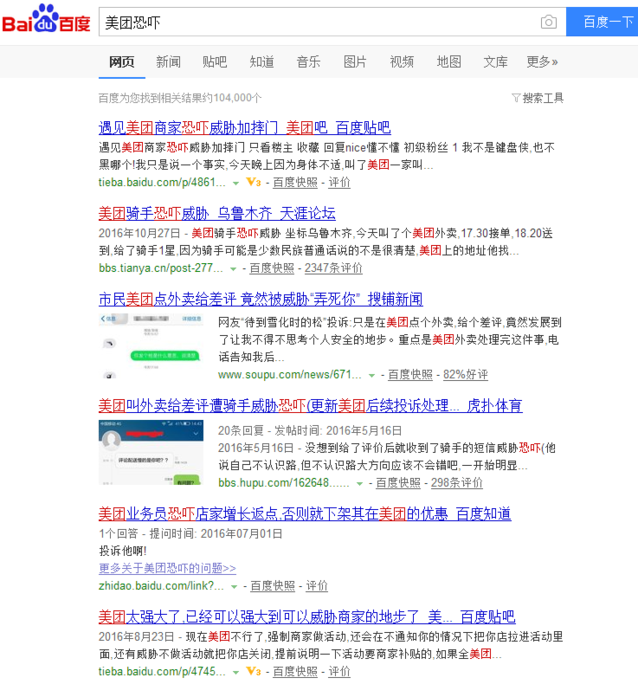The width and height of the screenshot is (638, 684).
Task: Switch to the 新闻 tab
Action: tap(168, 62)
